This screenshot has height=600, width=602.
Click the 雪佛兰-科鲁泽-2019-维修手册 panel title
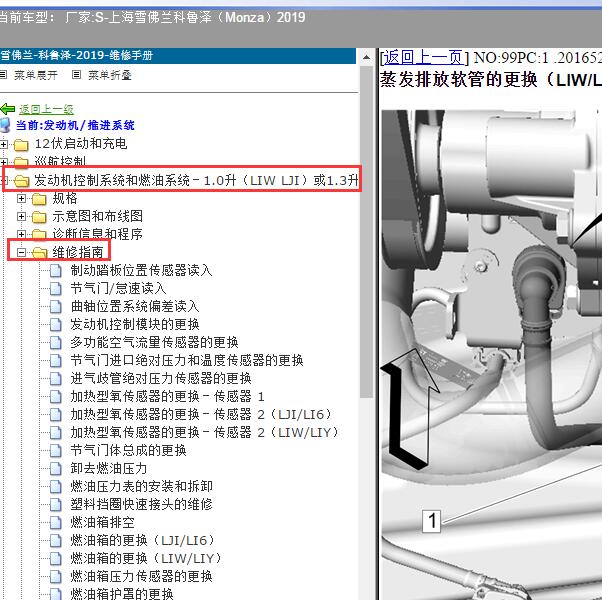(x=77, y=56)
